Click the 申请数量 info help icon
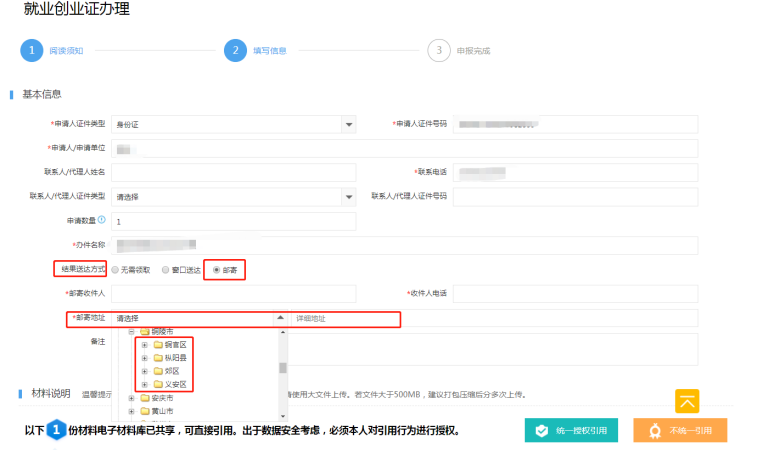The width and height of the screenshot is (758, 451). click(x=102, y=219)
